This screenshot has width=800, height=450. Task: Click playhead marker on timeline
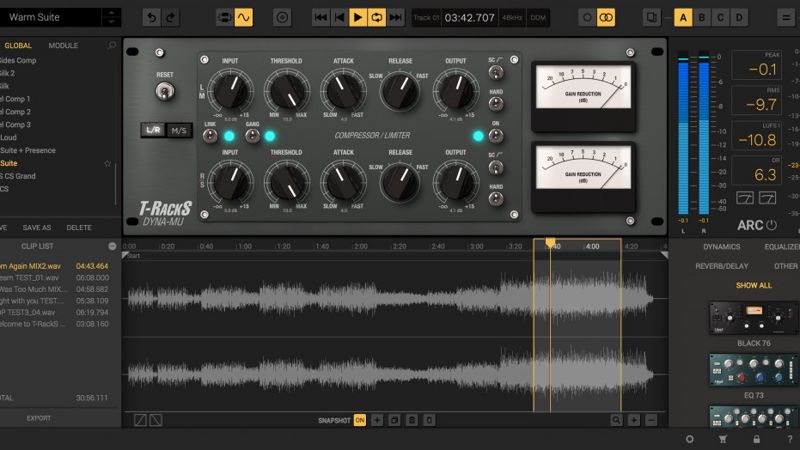coord(550,243)
